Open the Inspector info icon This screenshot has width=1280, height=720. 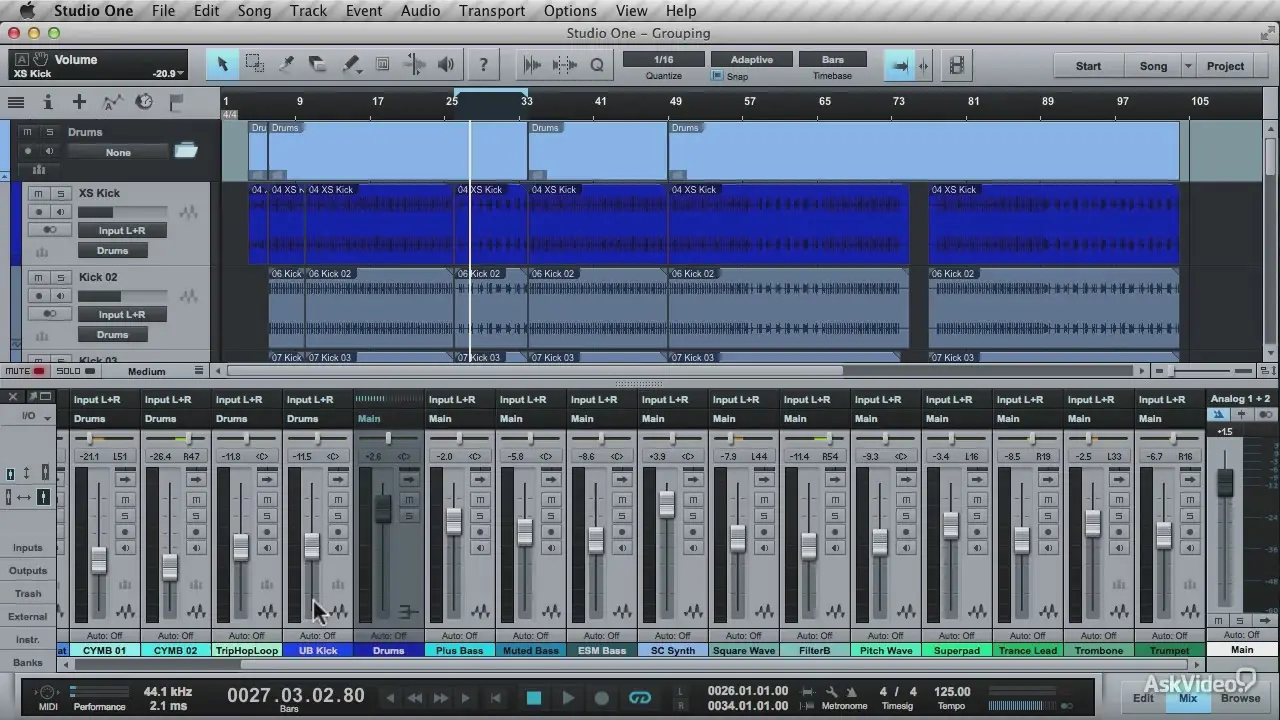(x=47, y=102)
